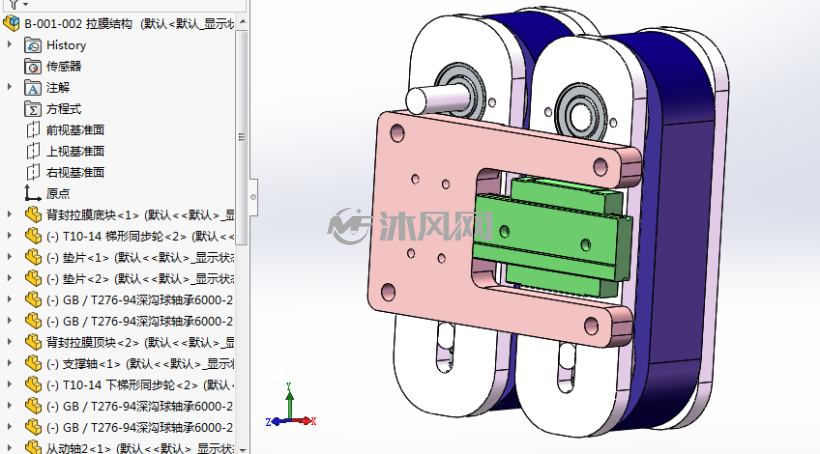The height and width of the screenshot is (454, 820).
Task: Expand the 垫片<1> component
Action: (x=9, y=257)
